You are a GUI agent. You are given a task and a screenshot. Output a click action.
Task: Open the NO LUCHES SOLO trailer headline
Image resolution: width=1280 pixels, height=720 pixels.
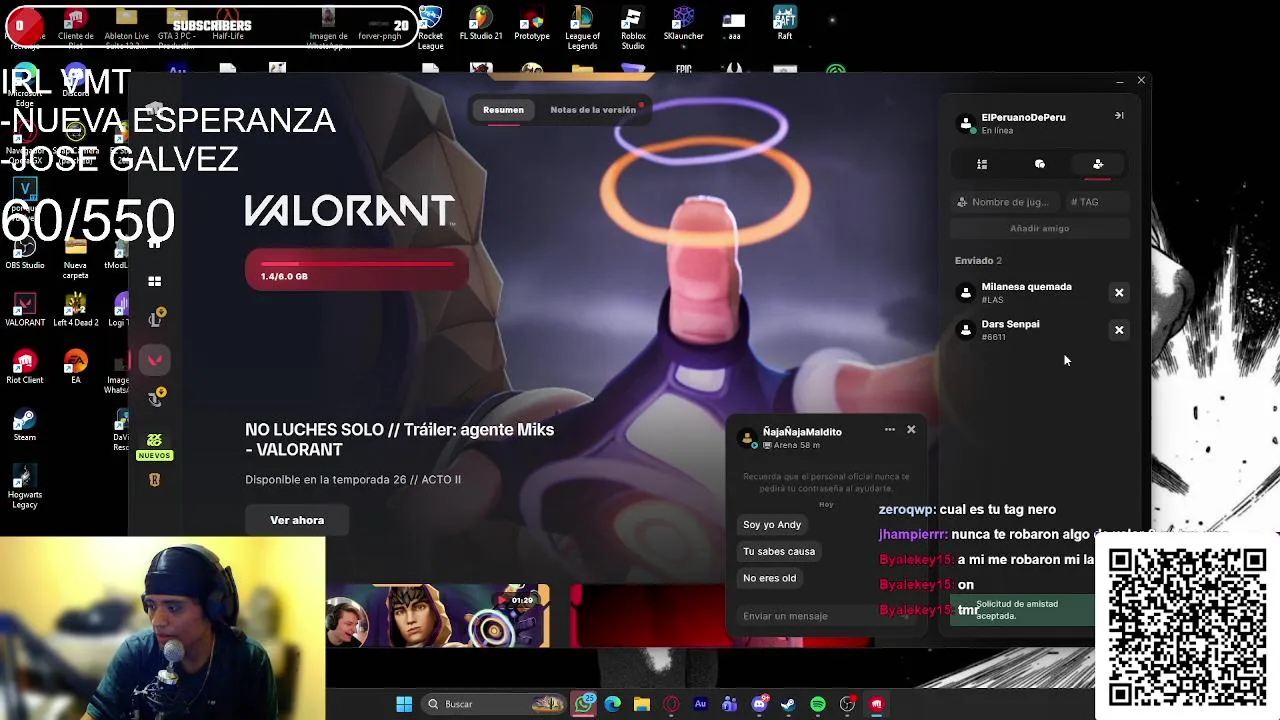399,439
